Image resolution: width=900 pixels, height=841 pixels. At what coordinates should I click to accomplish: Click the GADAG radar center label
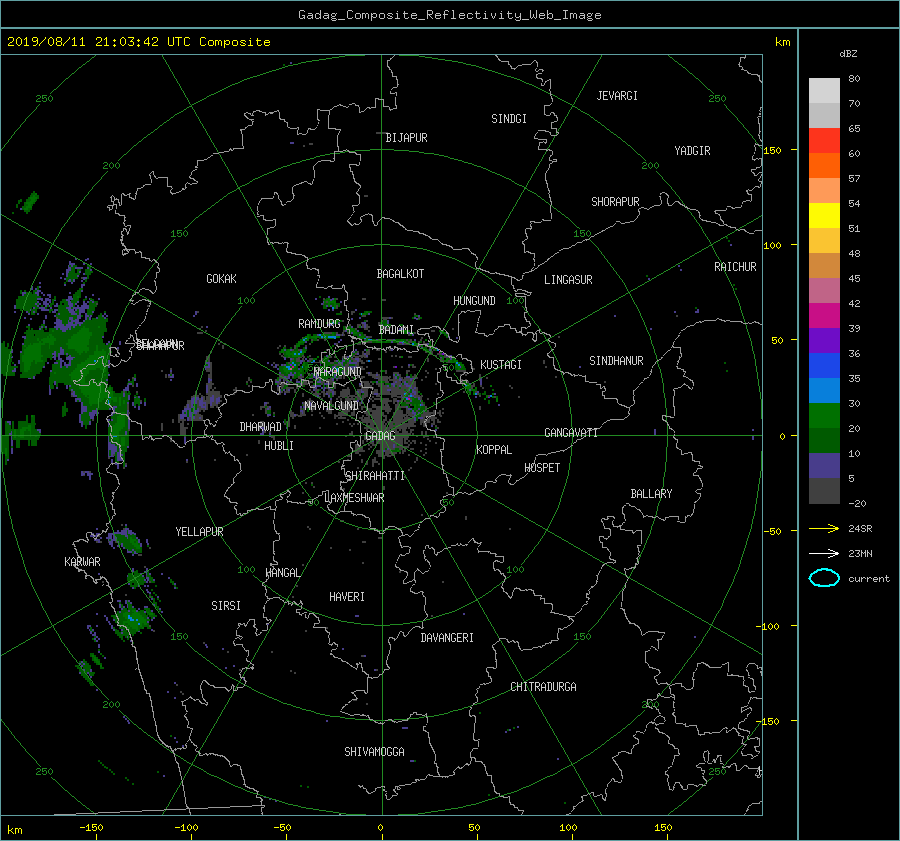(380, 436)
